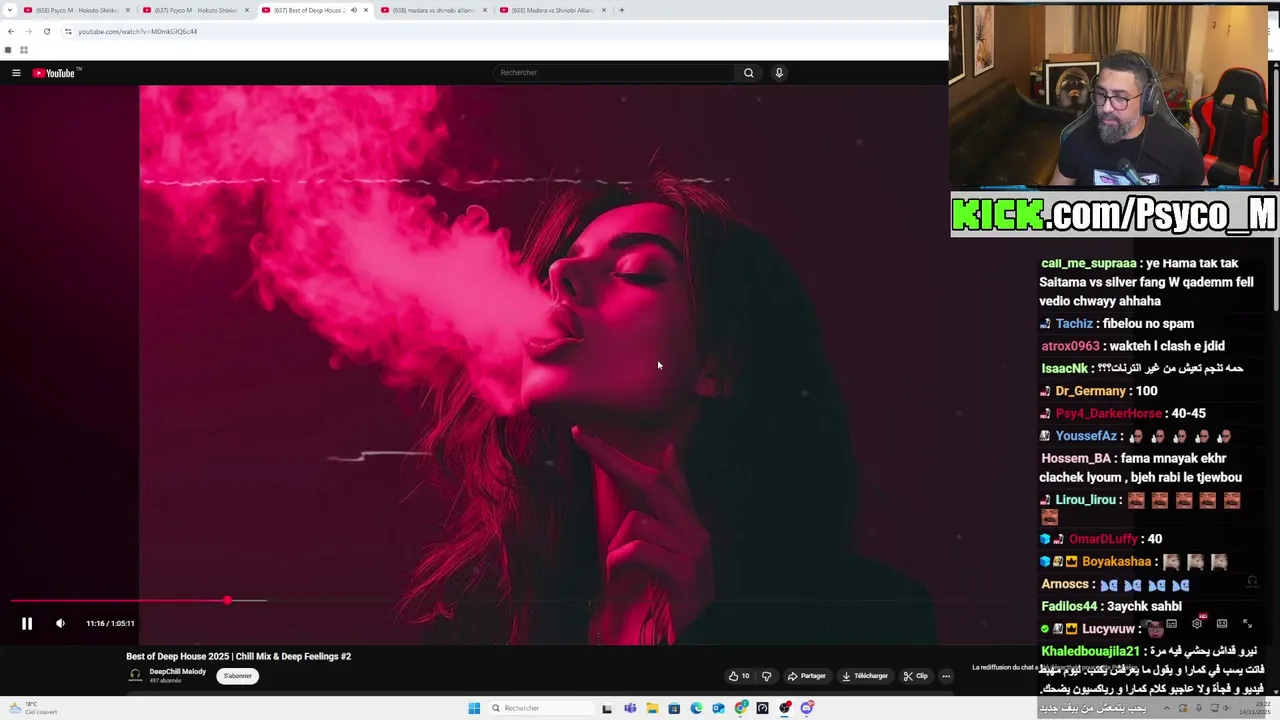Click the Khaledbouajila21 username in chat
1280x720 pixels.
(1090, 651)
